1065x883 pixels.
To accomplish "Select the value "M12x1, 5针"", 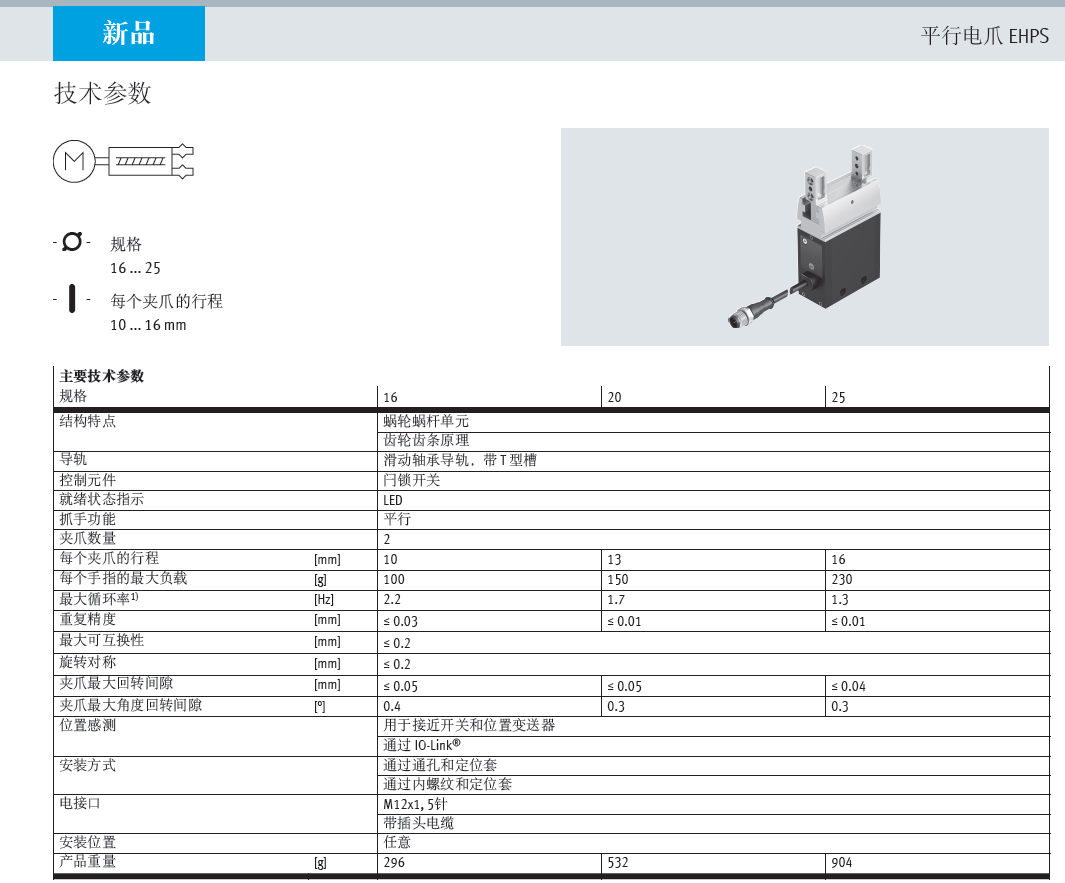I will (x=415, y=804).
